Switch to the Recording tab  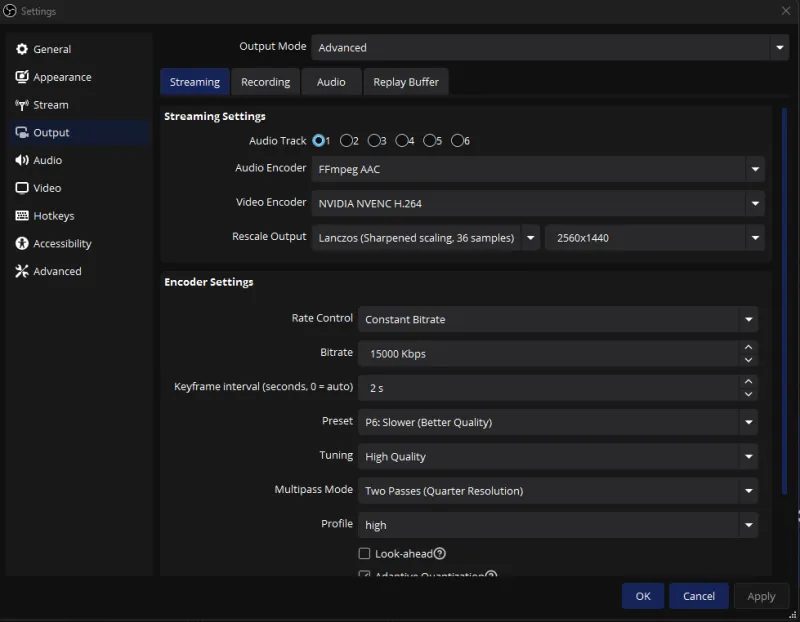[265, 81]
